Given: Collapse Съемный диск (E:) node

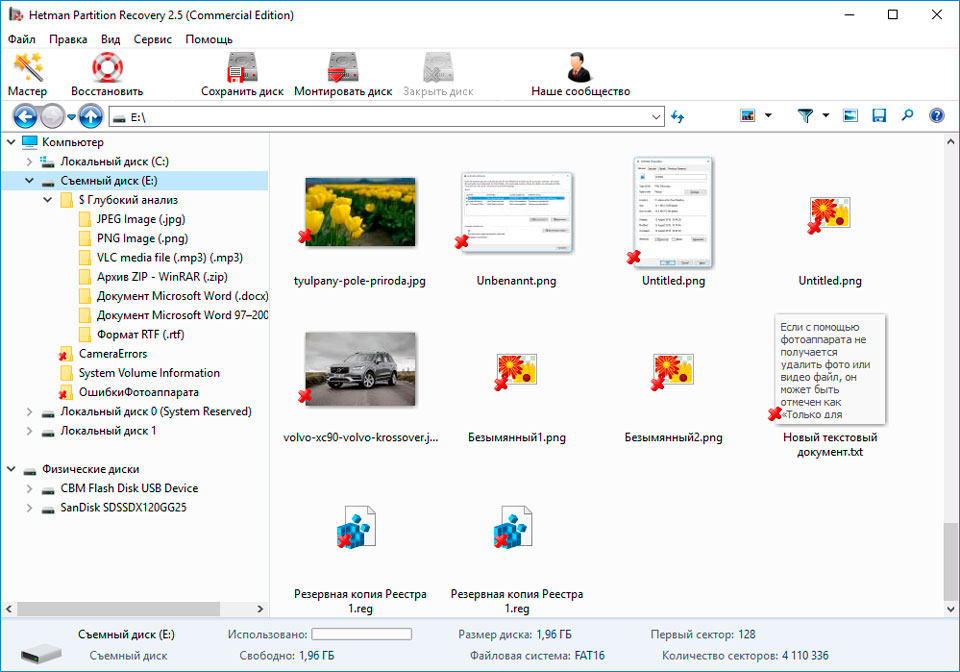Looking at the screenshot, I should [x=29, y=181].
